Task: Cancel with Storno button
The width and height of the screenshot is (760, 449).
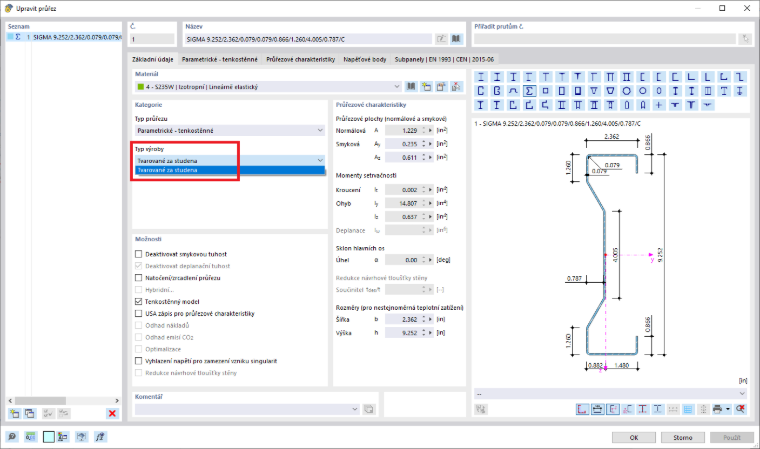Action: pyautogui.click(x=683, y=437)
